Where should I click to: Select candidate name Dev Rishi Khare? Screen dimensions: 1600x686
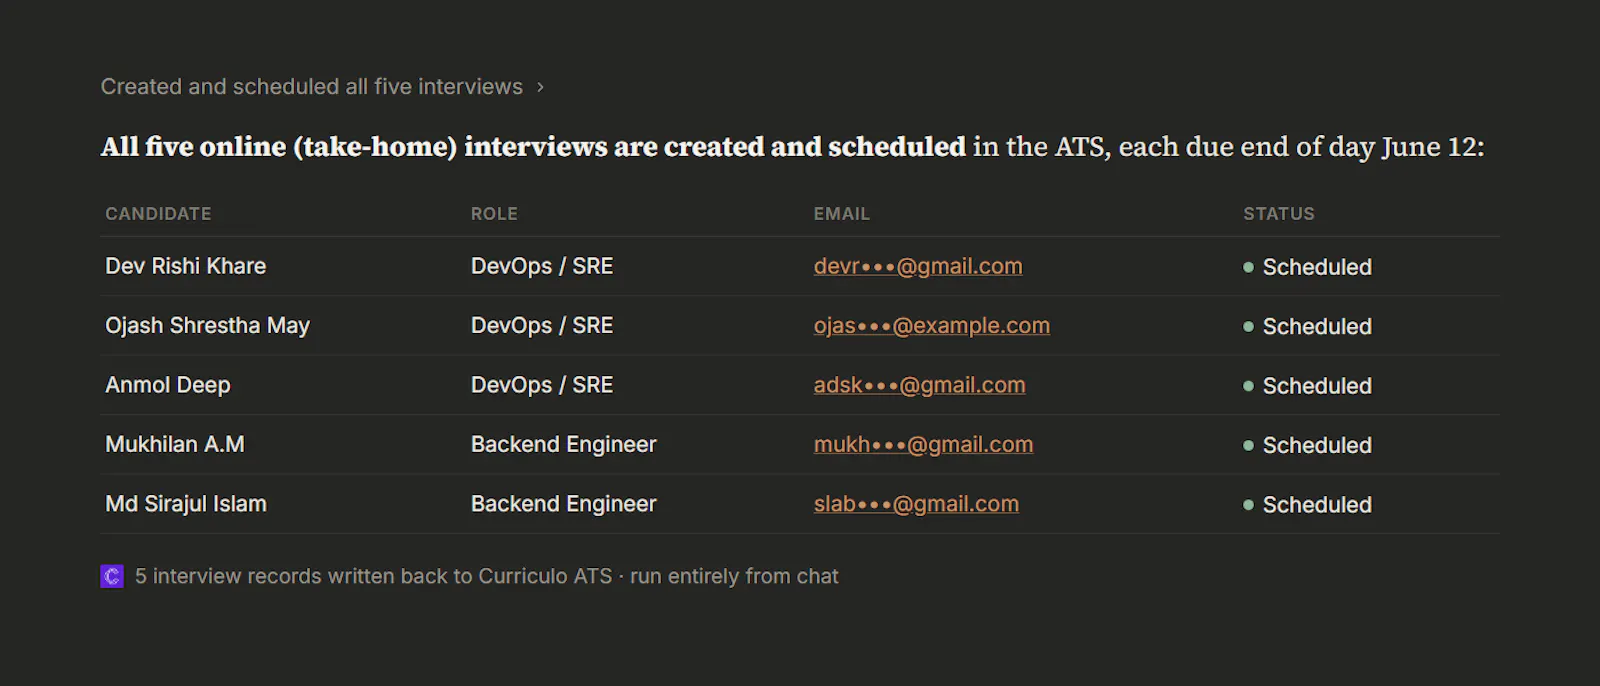click(186, 266)
